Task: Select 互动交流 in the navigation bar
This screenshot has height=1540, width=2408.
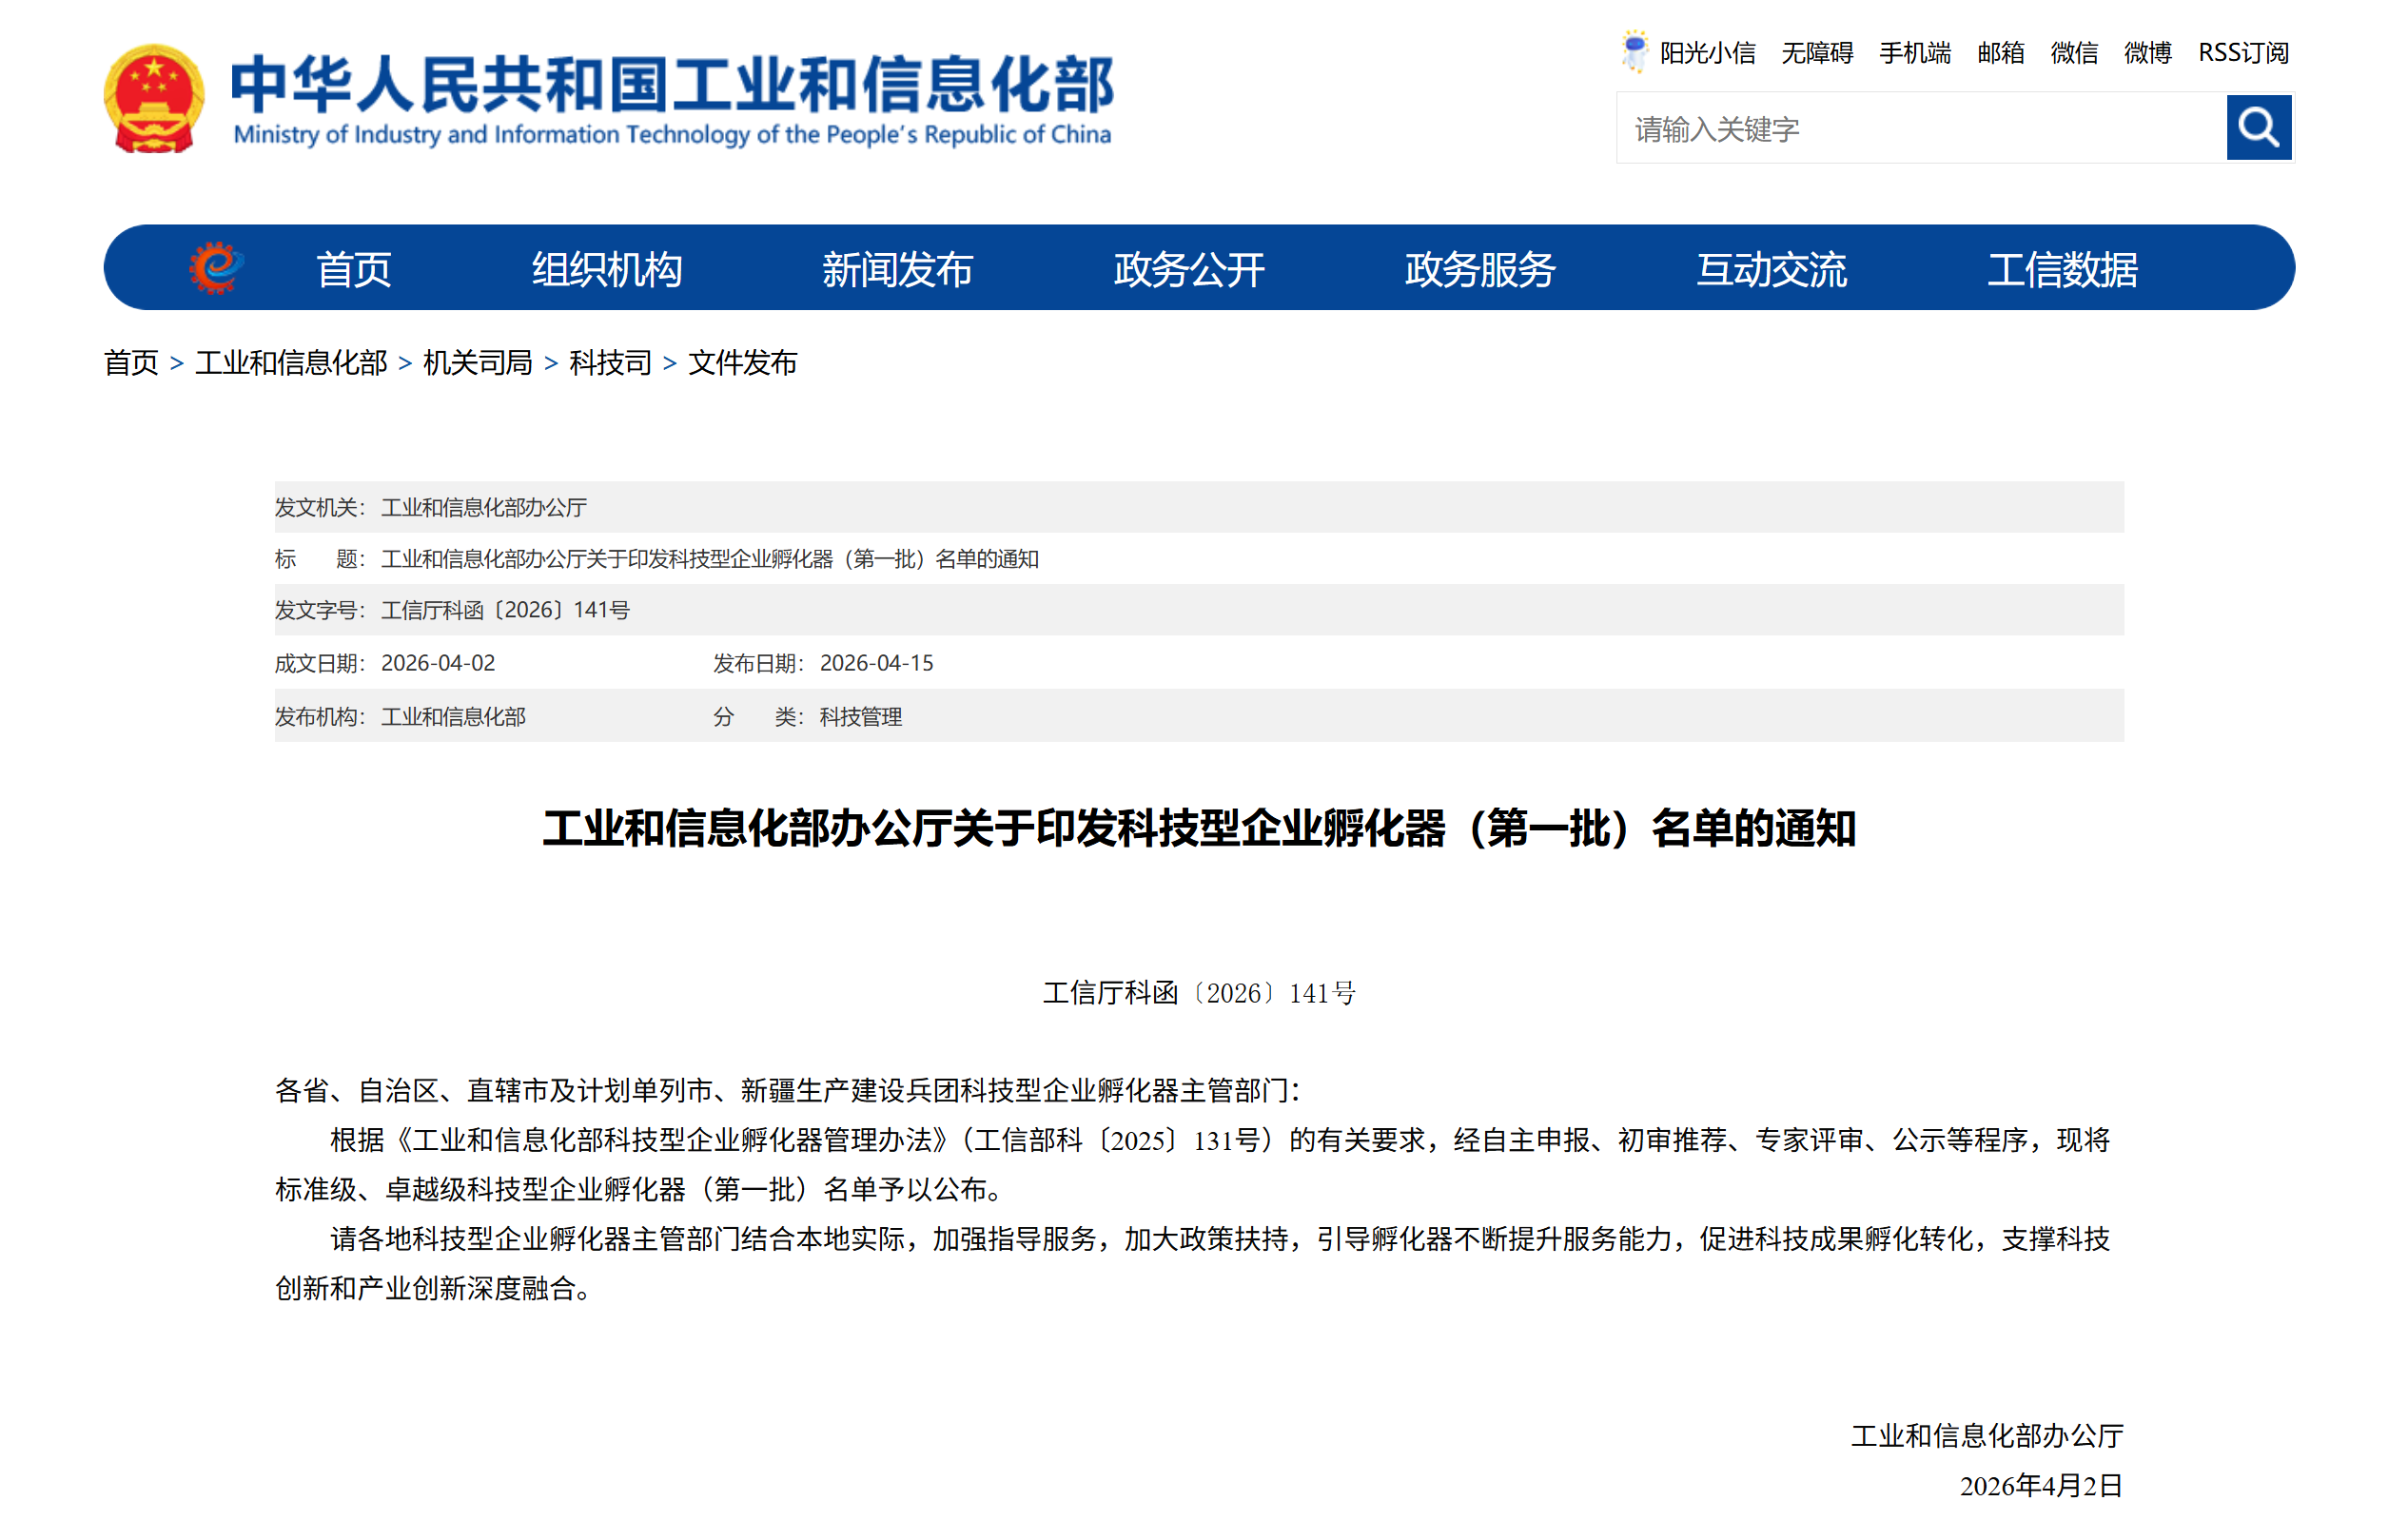Action: click(x=1771, y=270)
